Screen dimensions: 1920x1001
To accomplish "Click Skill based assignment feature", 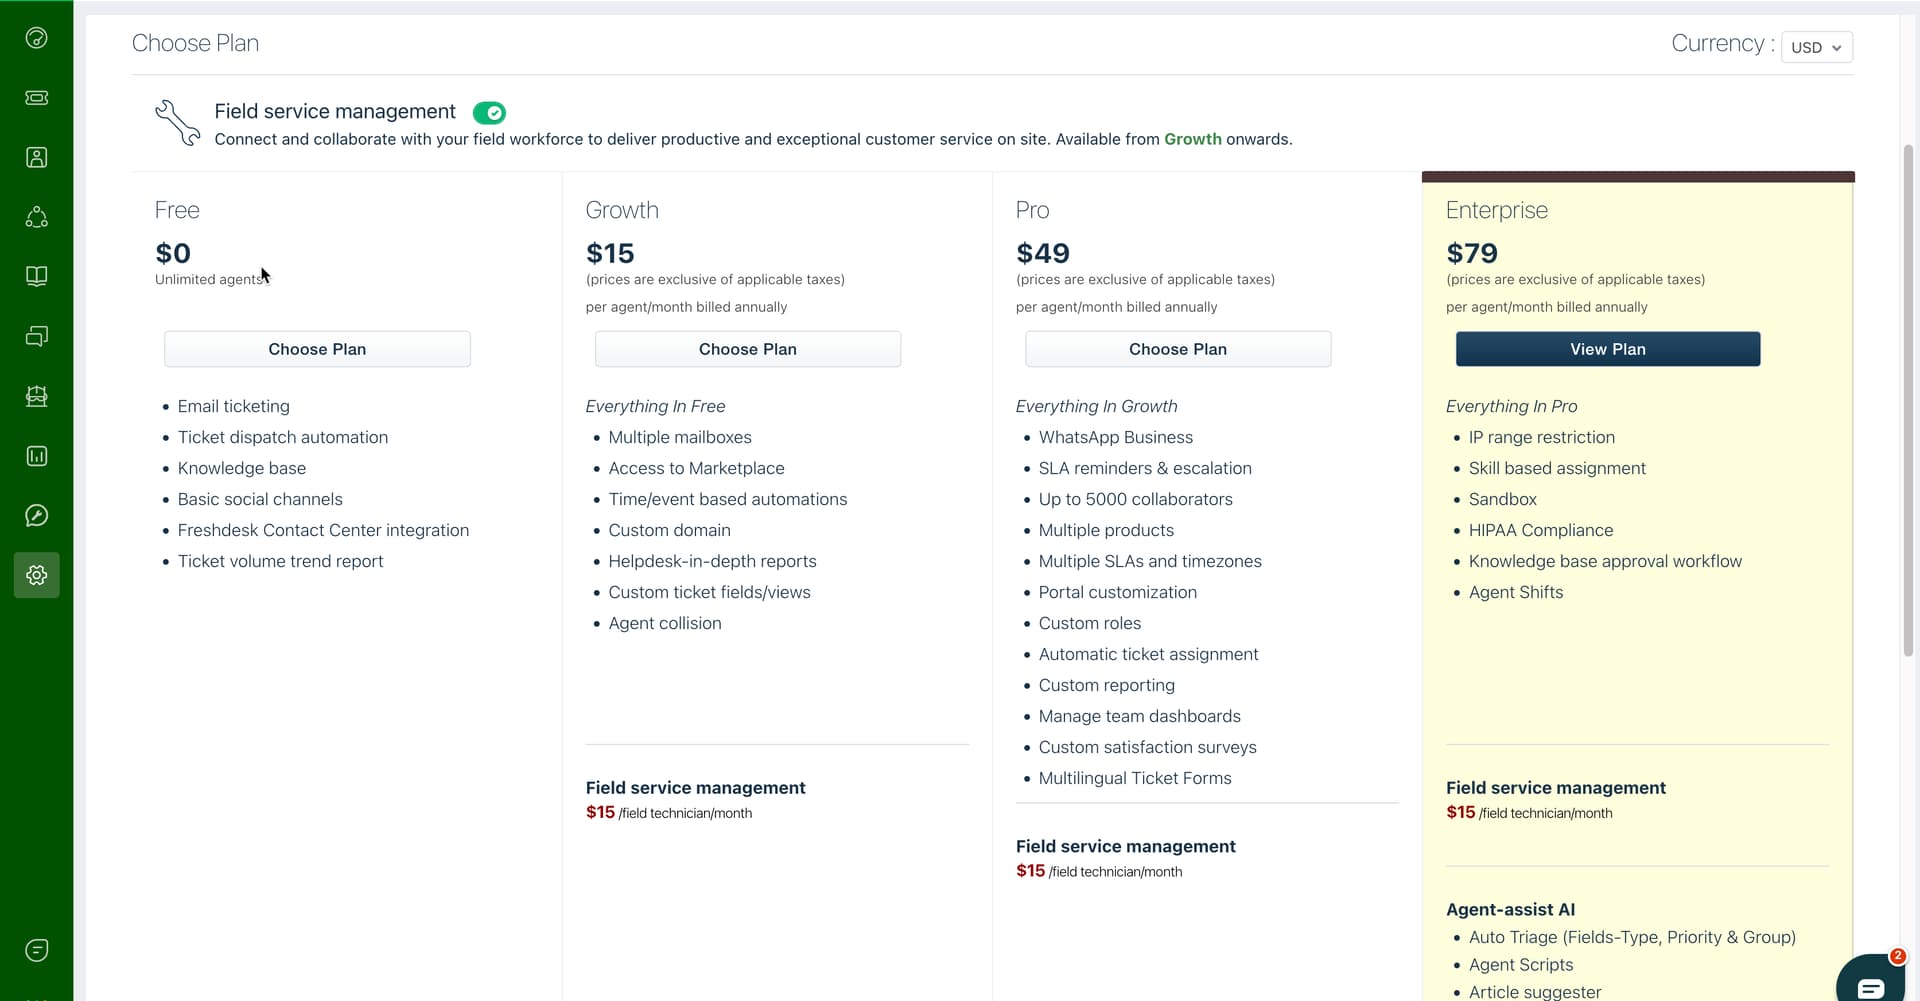I will pos(1557,468).
